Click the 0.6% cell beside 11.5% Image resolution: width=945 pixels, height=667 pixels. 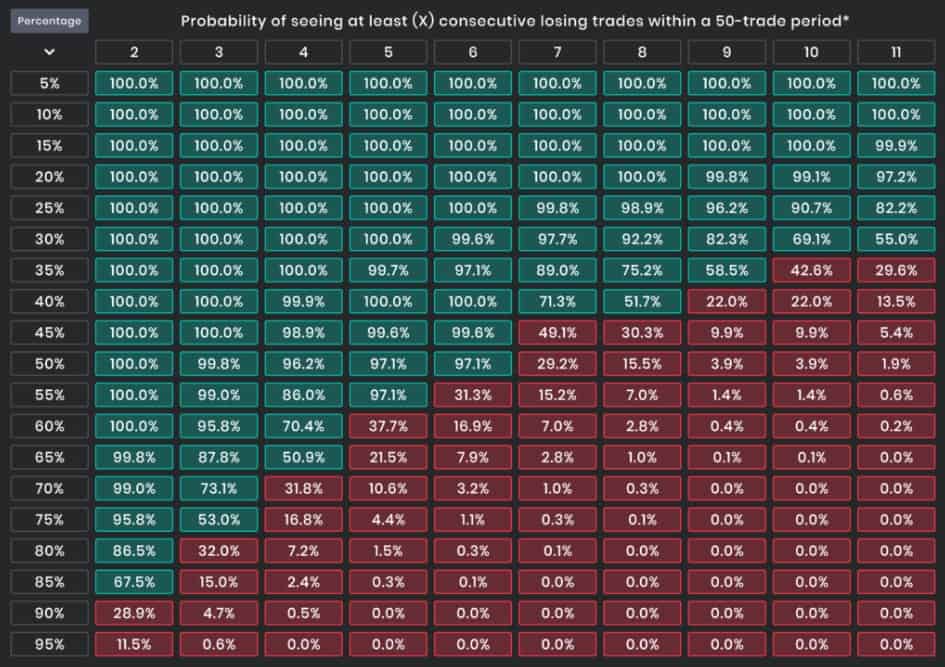(x=218, y=644)
